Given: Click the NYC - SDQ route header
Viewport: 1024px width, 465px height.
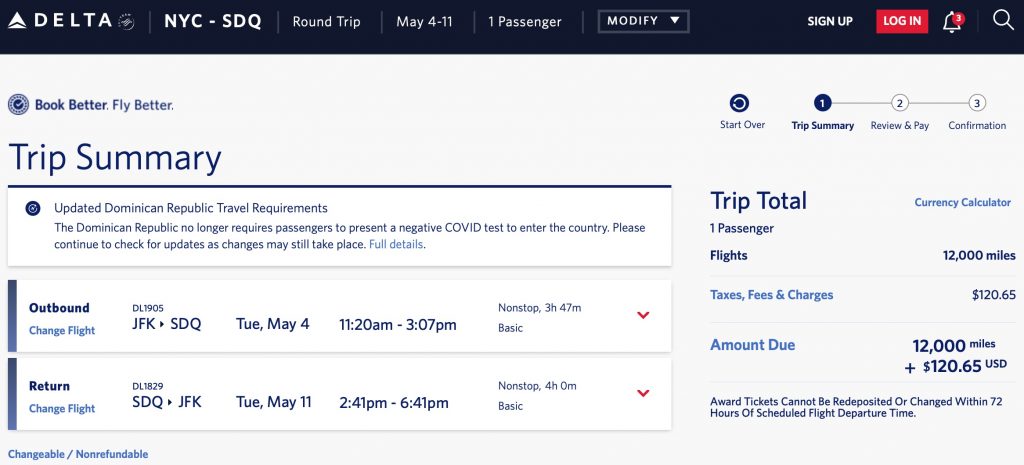Looking at the screenshot, I should [213, 21].
